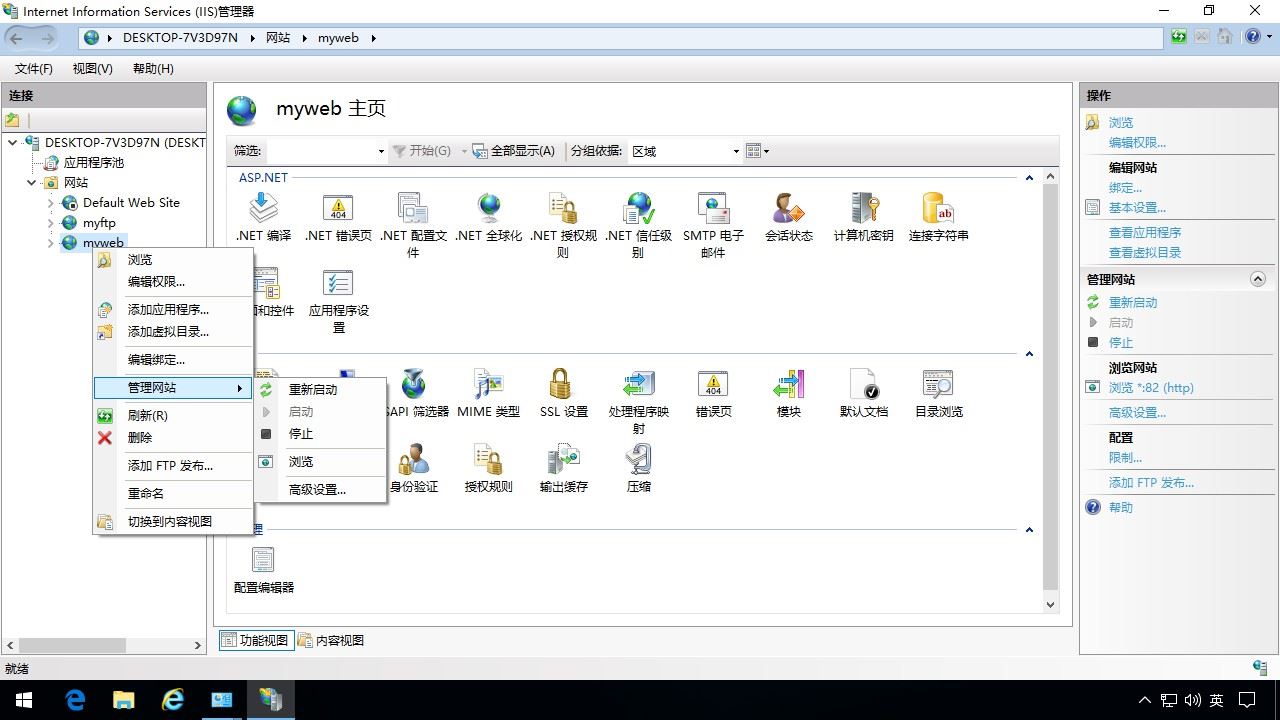1280x720 pixels.
Task: Open Microsoft Edge from the taskbar
Action: click(x=75, y=700)
